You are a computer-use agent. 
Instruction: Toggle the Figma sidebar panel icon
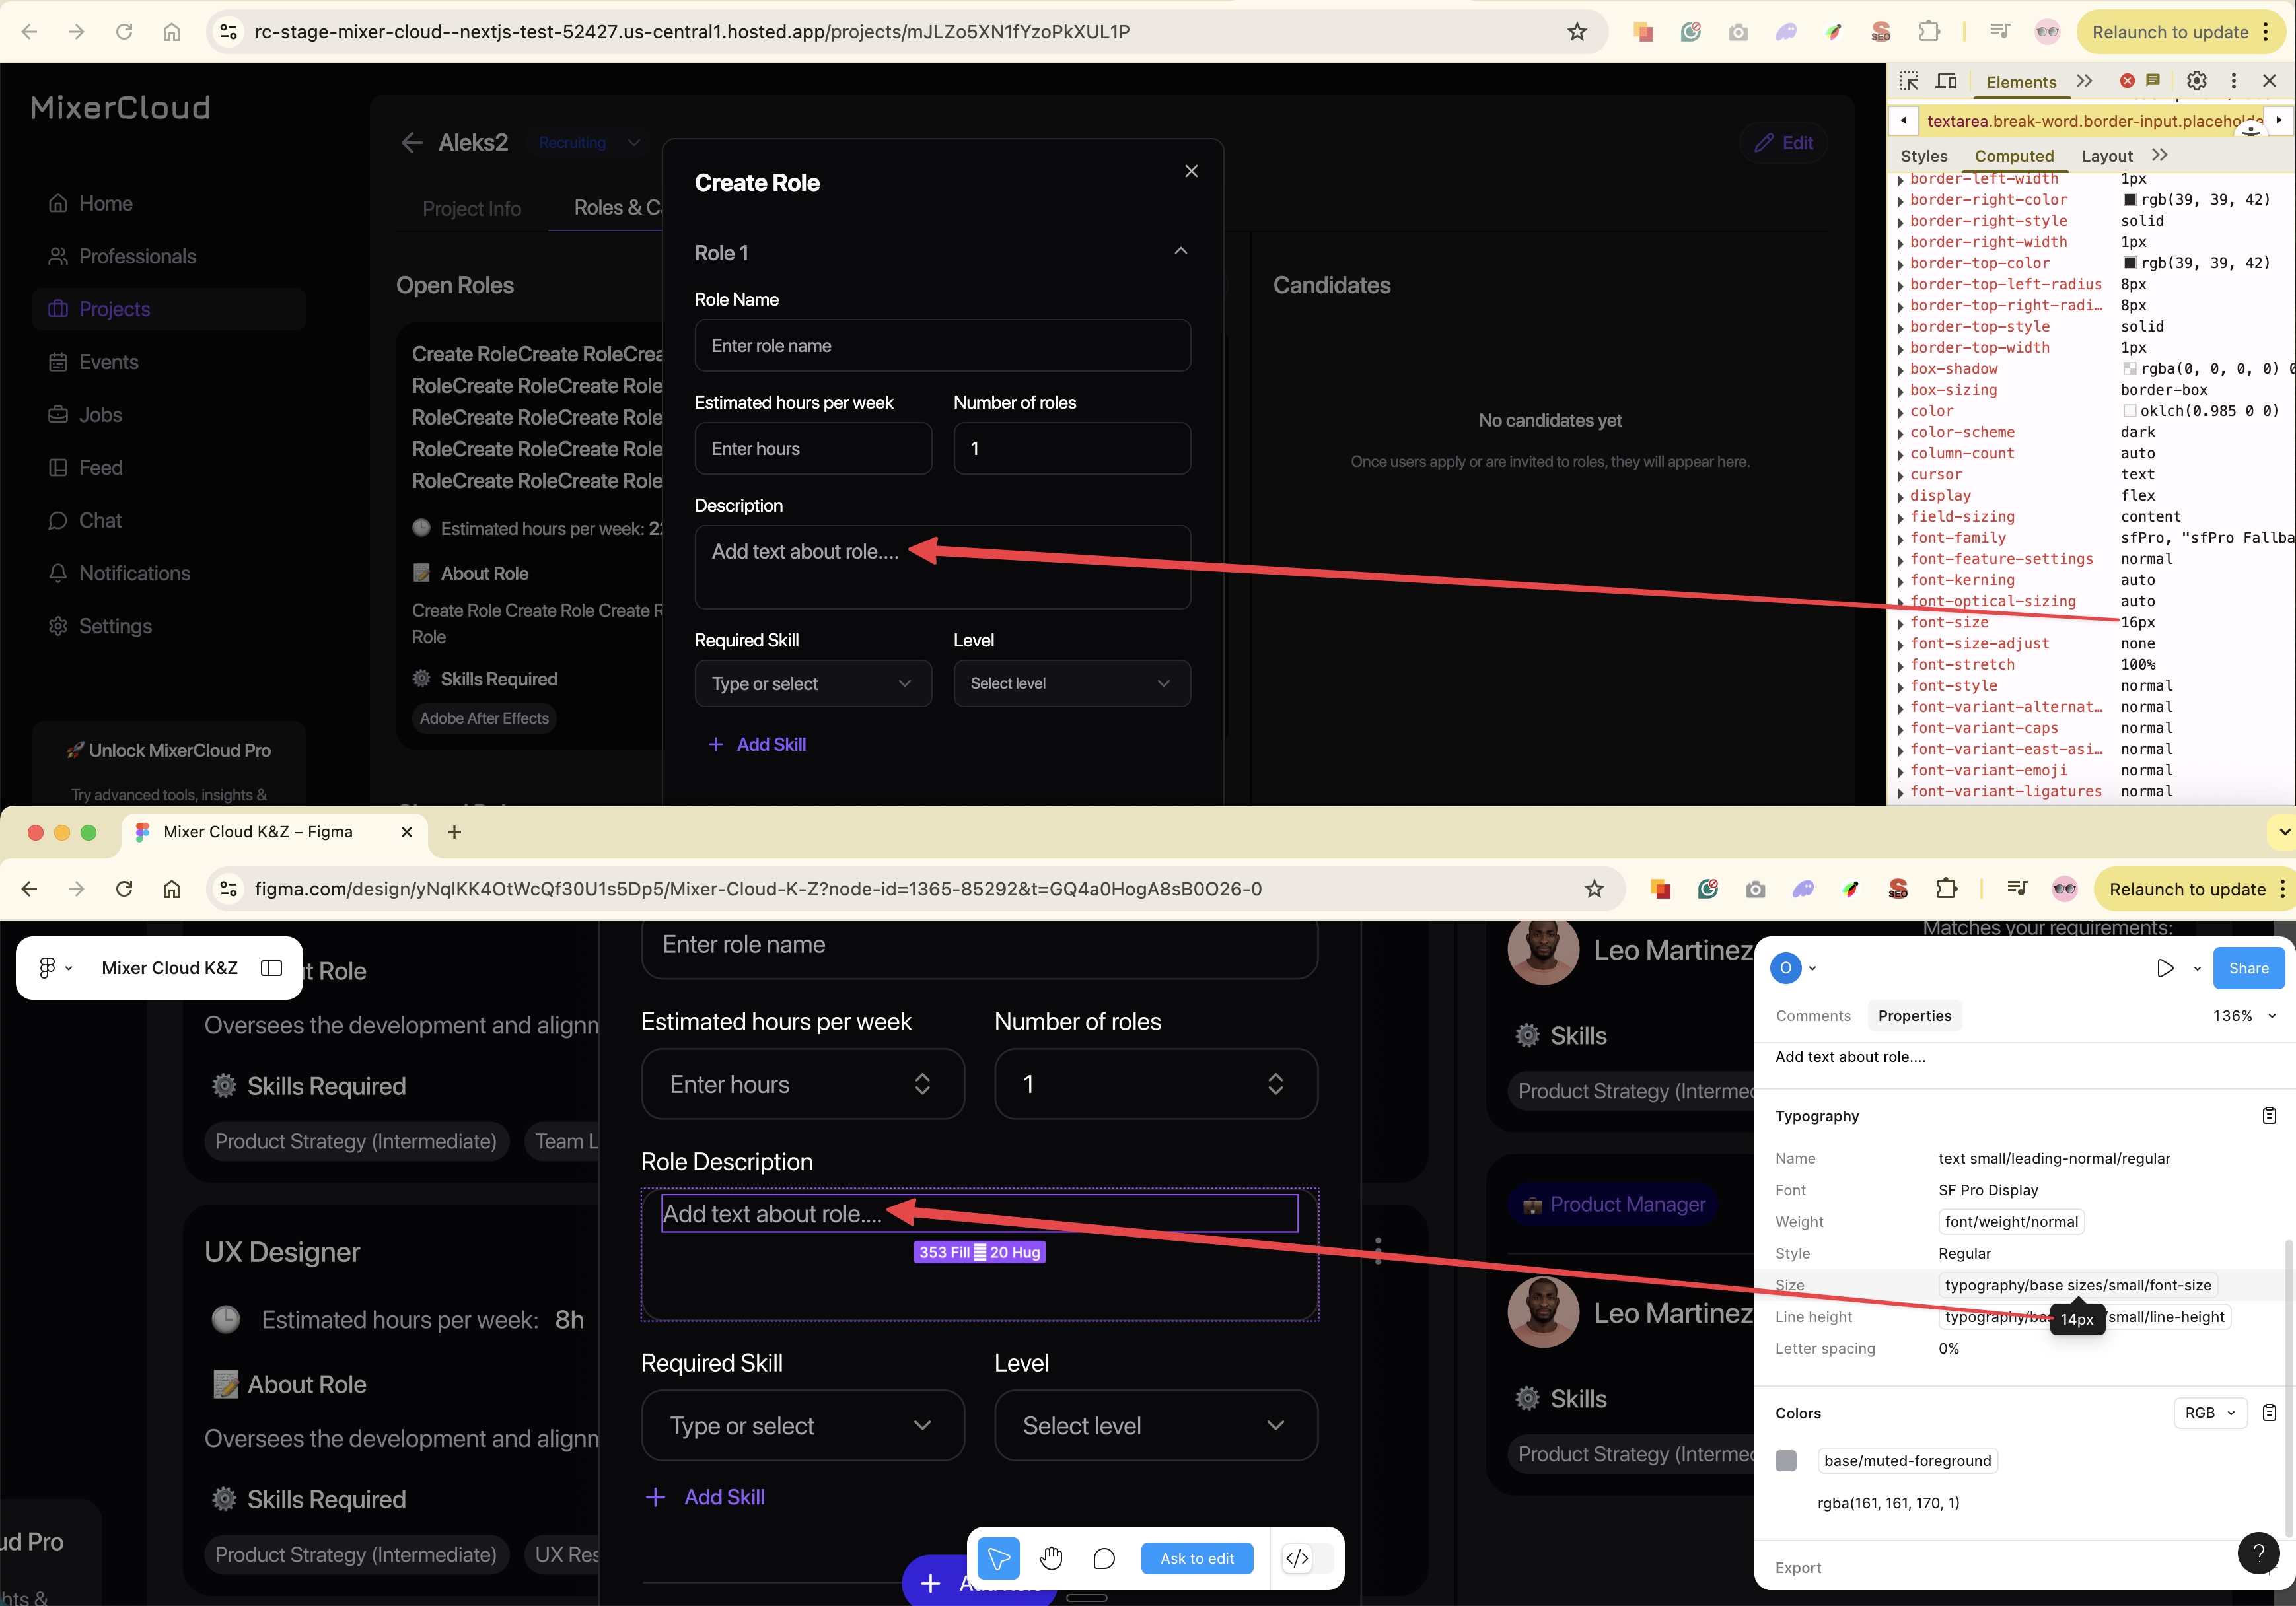(271, 967)
